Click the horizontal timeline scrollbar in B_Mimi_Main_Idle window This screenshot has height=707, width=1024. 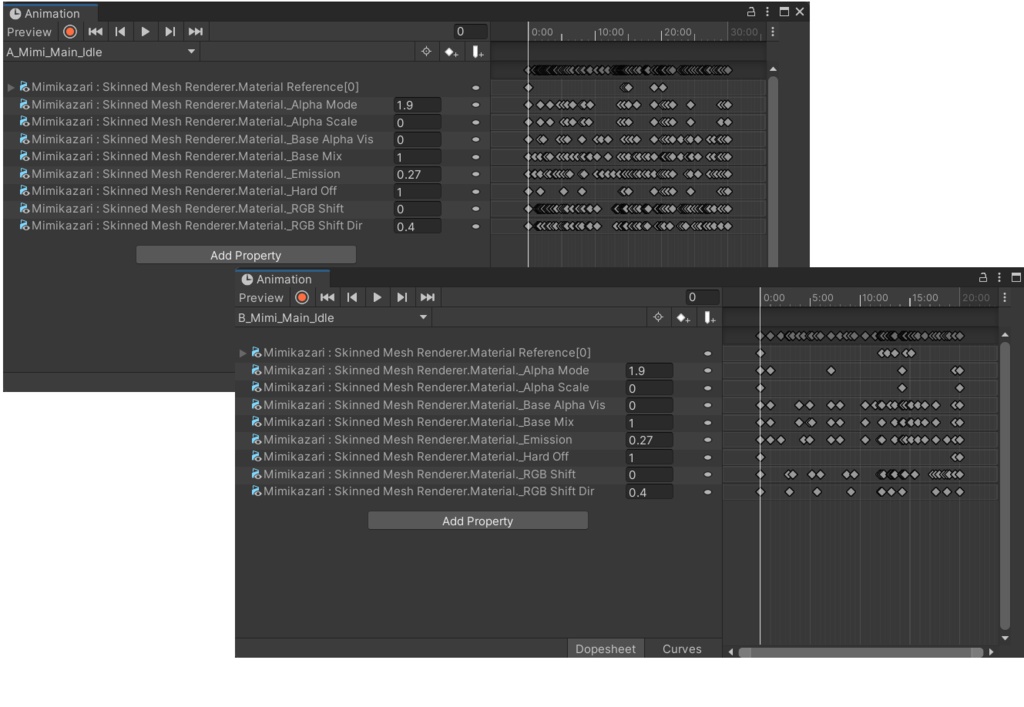coord(861,652)
